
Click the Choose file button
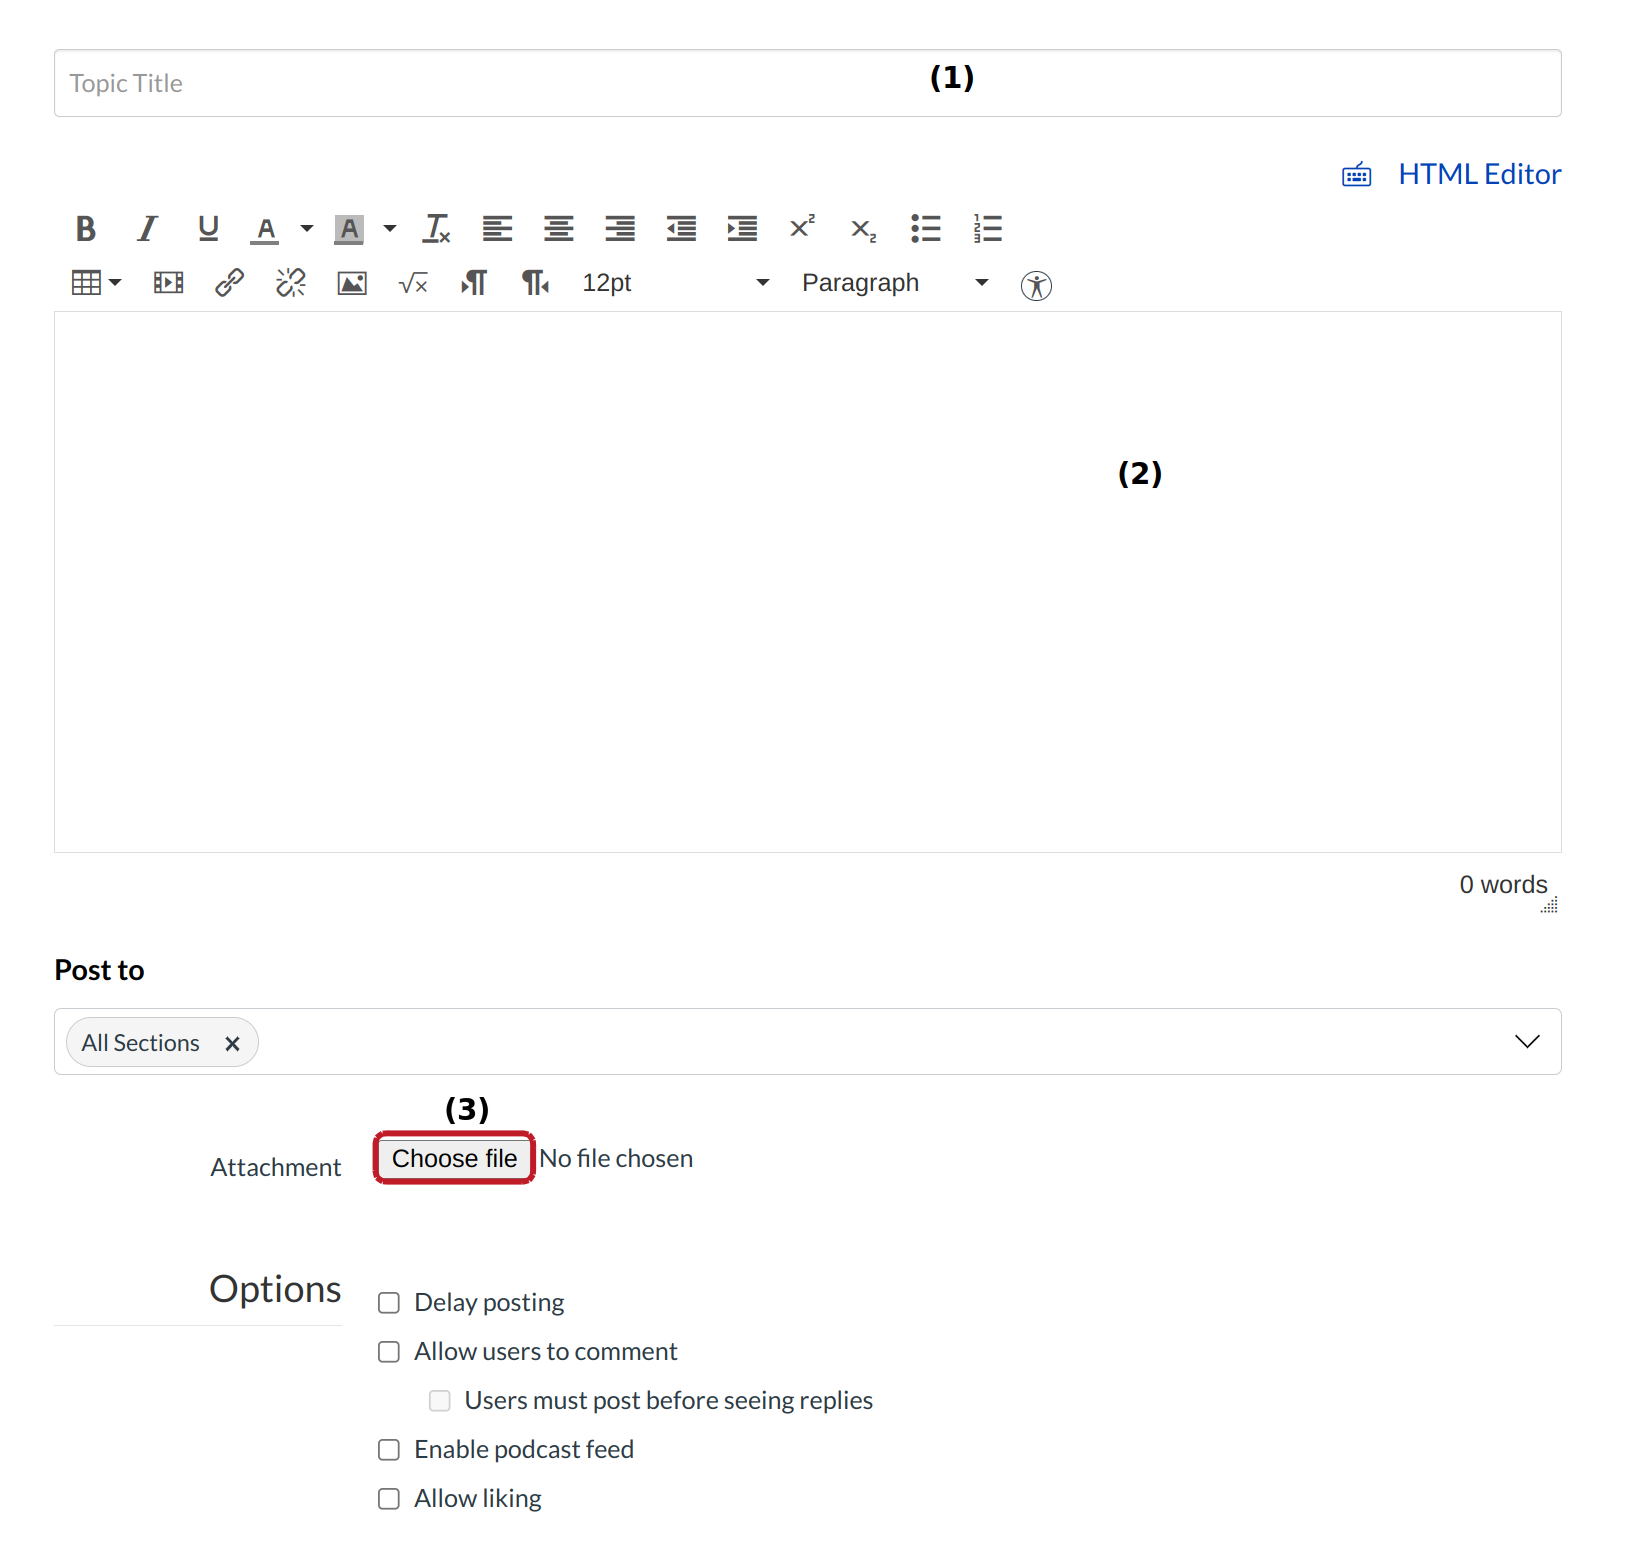point(454,1158)
